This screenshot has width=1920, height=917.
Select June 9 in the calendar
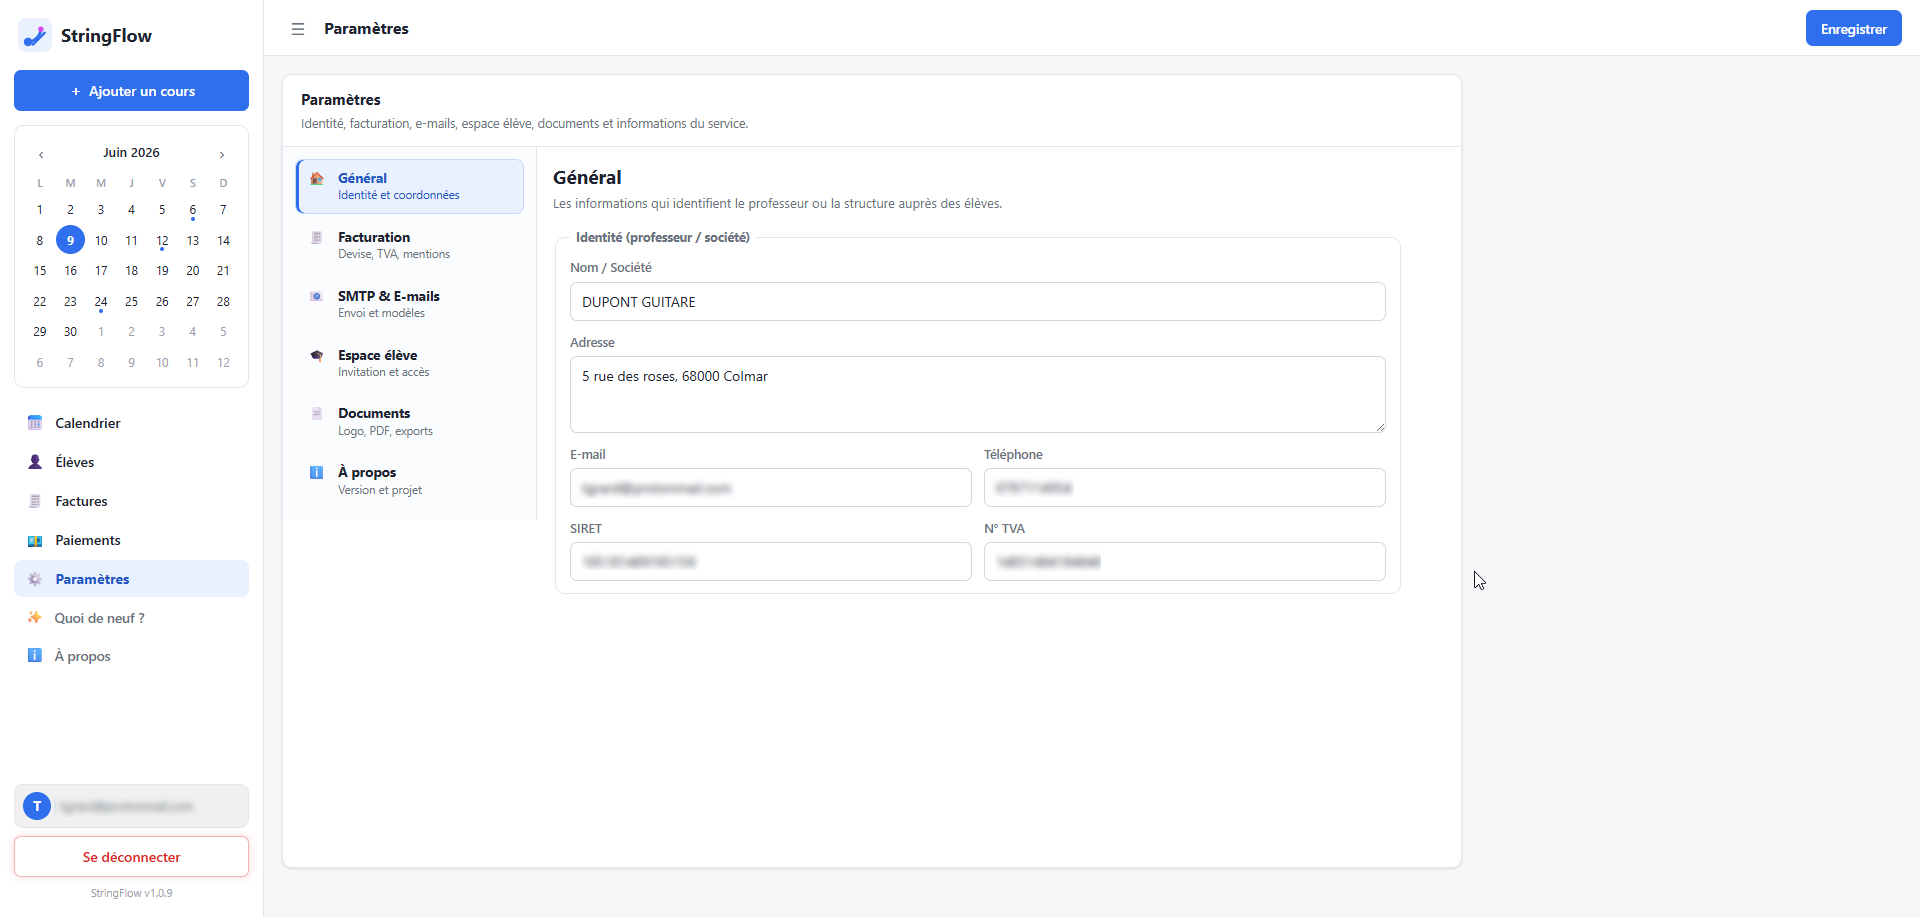[x=70, y=240]
